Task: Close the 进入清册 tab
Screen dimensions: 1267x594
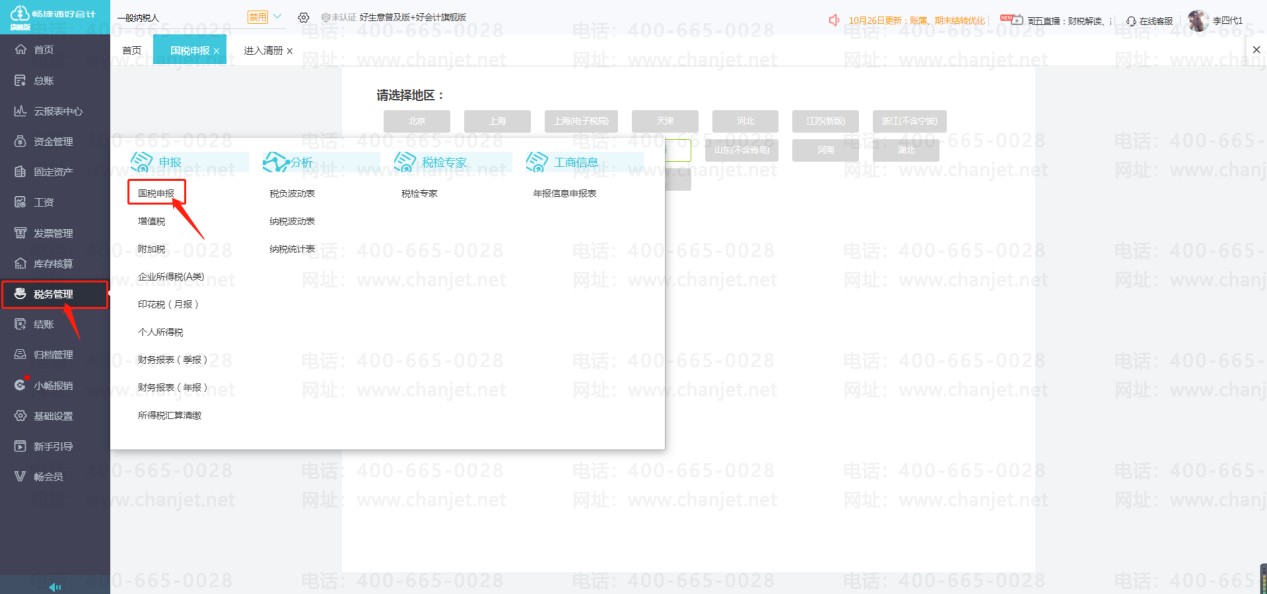Action: 290,50
